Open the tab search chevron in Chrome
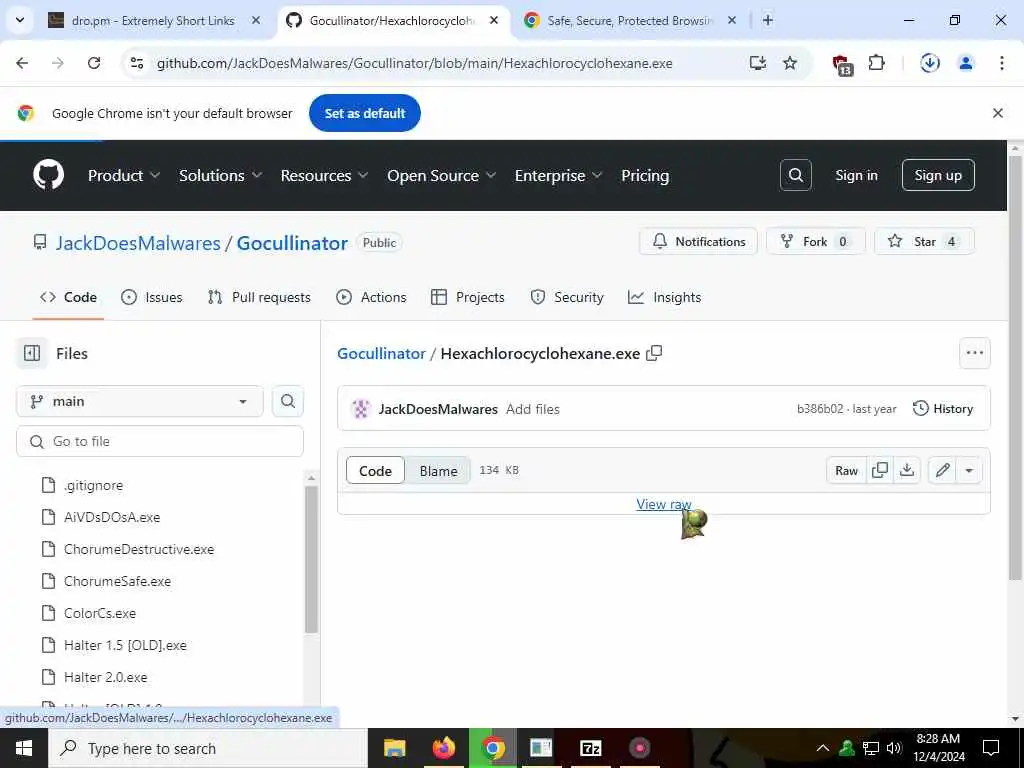This screenshot has width=1024, height=768. (x=20, y=20)
